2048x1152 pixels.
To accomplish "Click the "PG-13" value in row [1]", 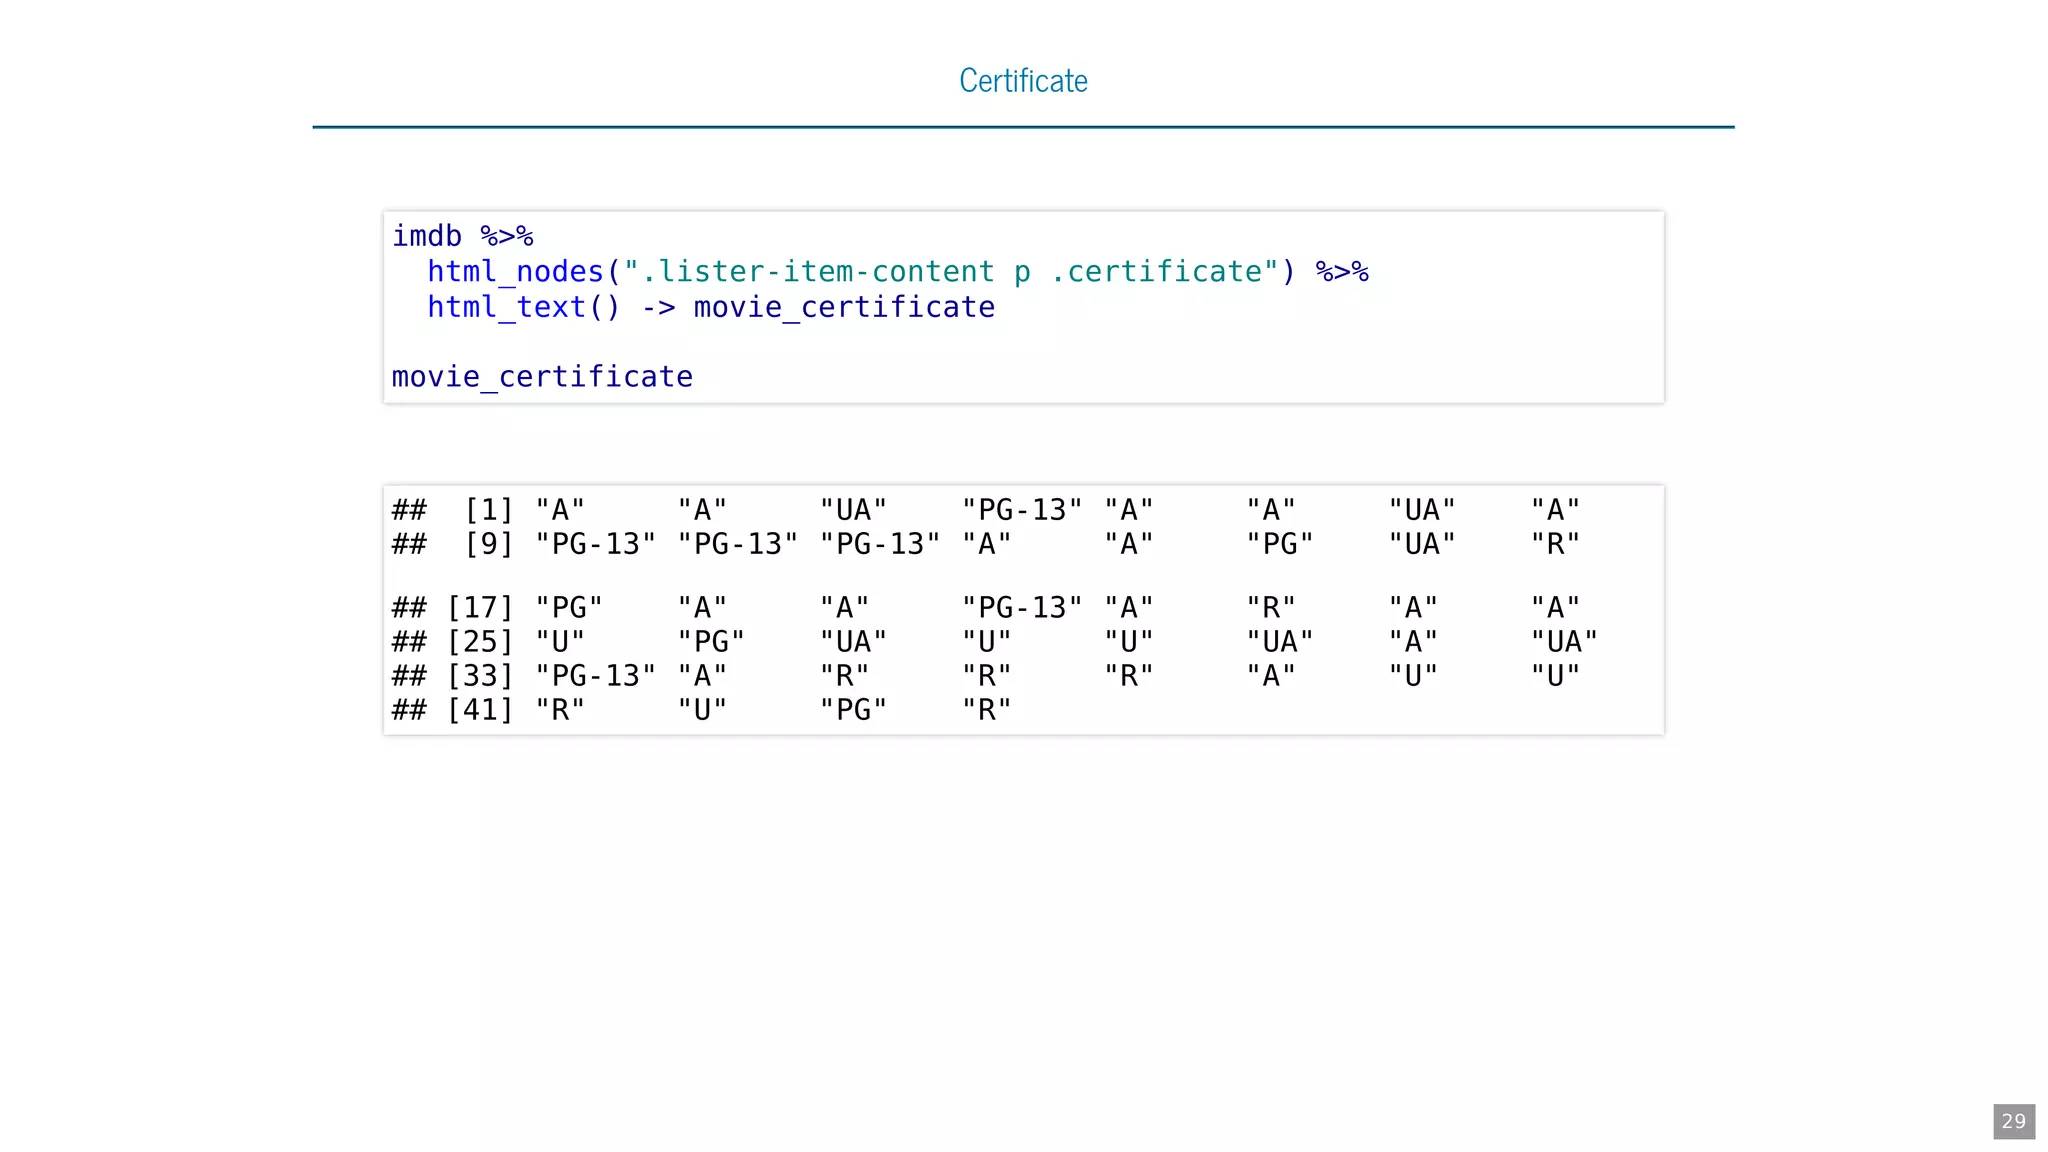I will pyautogui.click(x=1022, y=510).
